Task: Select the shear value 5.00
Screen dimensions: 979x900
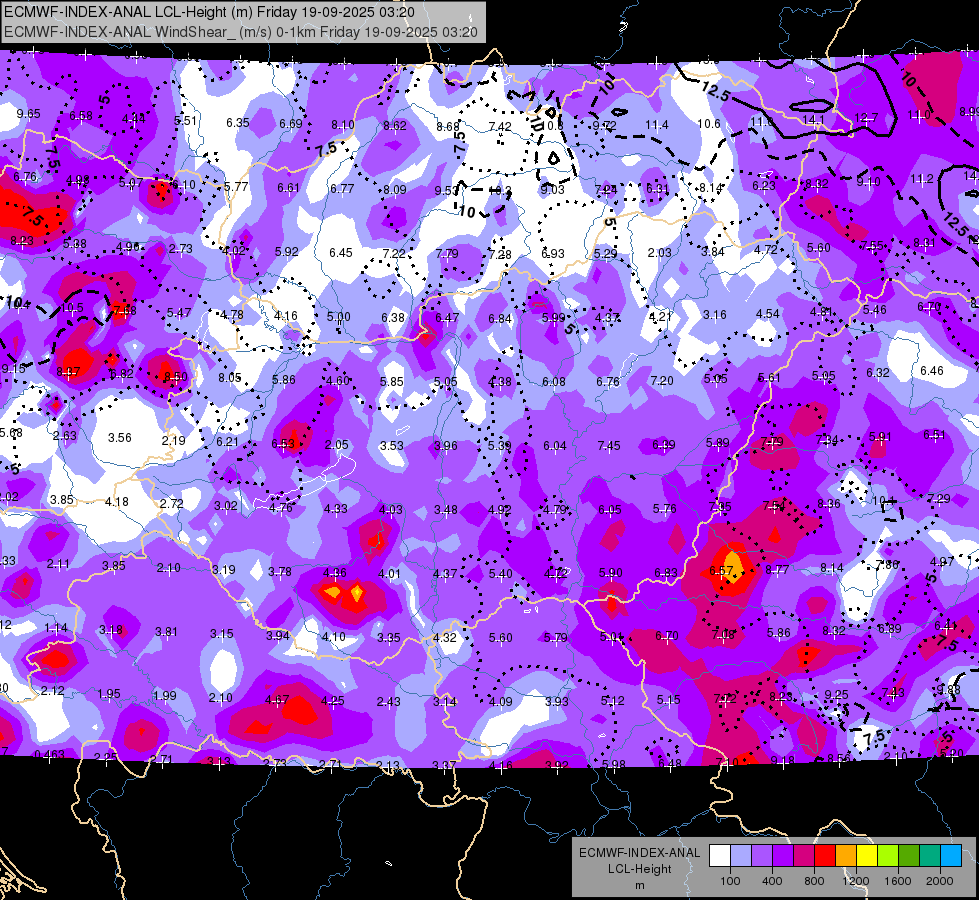Action: point(338,317)
